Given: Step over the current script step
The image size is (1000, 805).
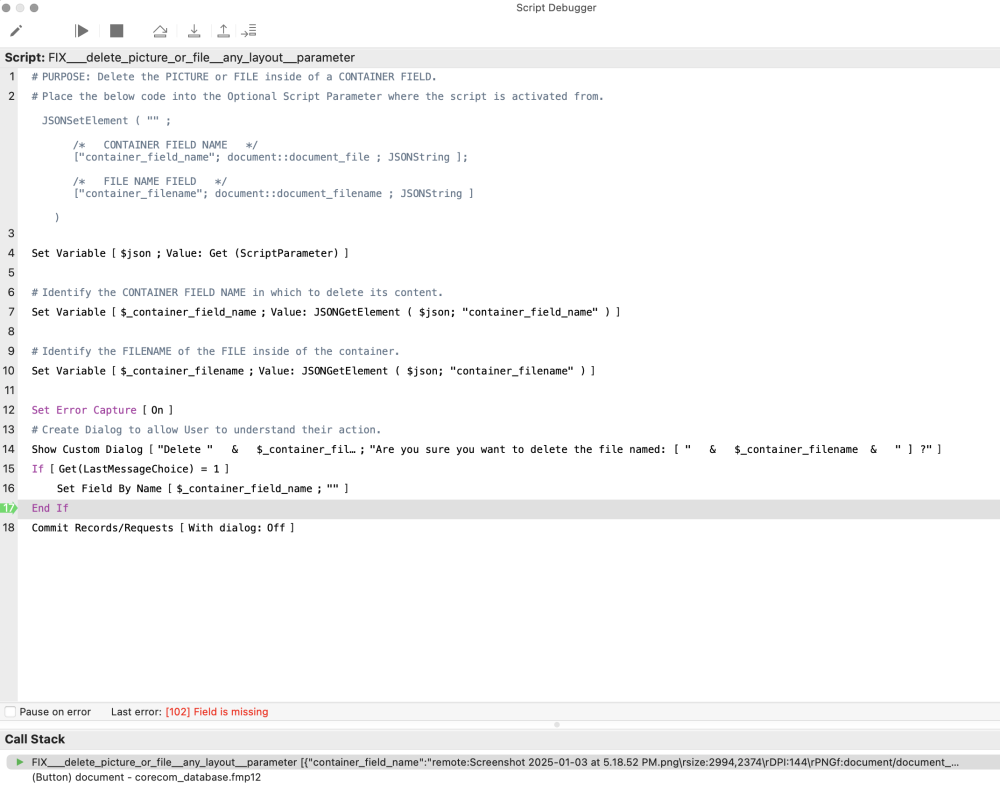Looking at the screenshot, I should [x=159, y=31].
